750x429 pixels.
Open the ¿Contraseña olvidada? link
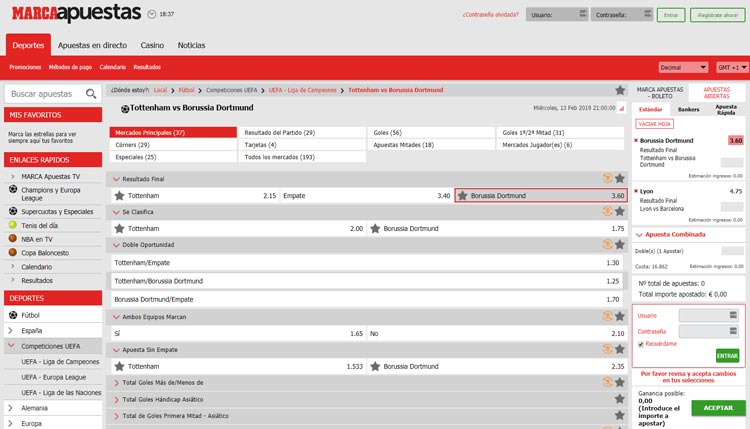tap(490, 15)
